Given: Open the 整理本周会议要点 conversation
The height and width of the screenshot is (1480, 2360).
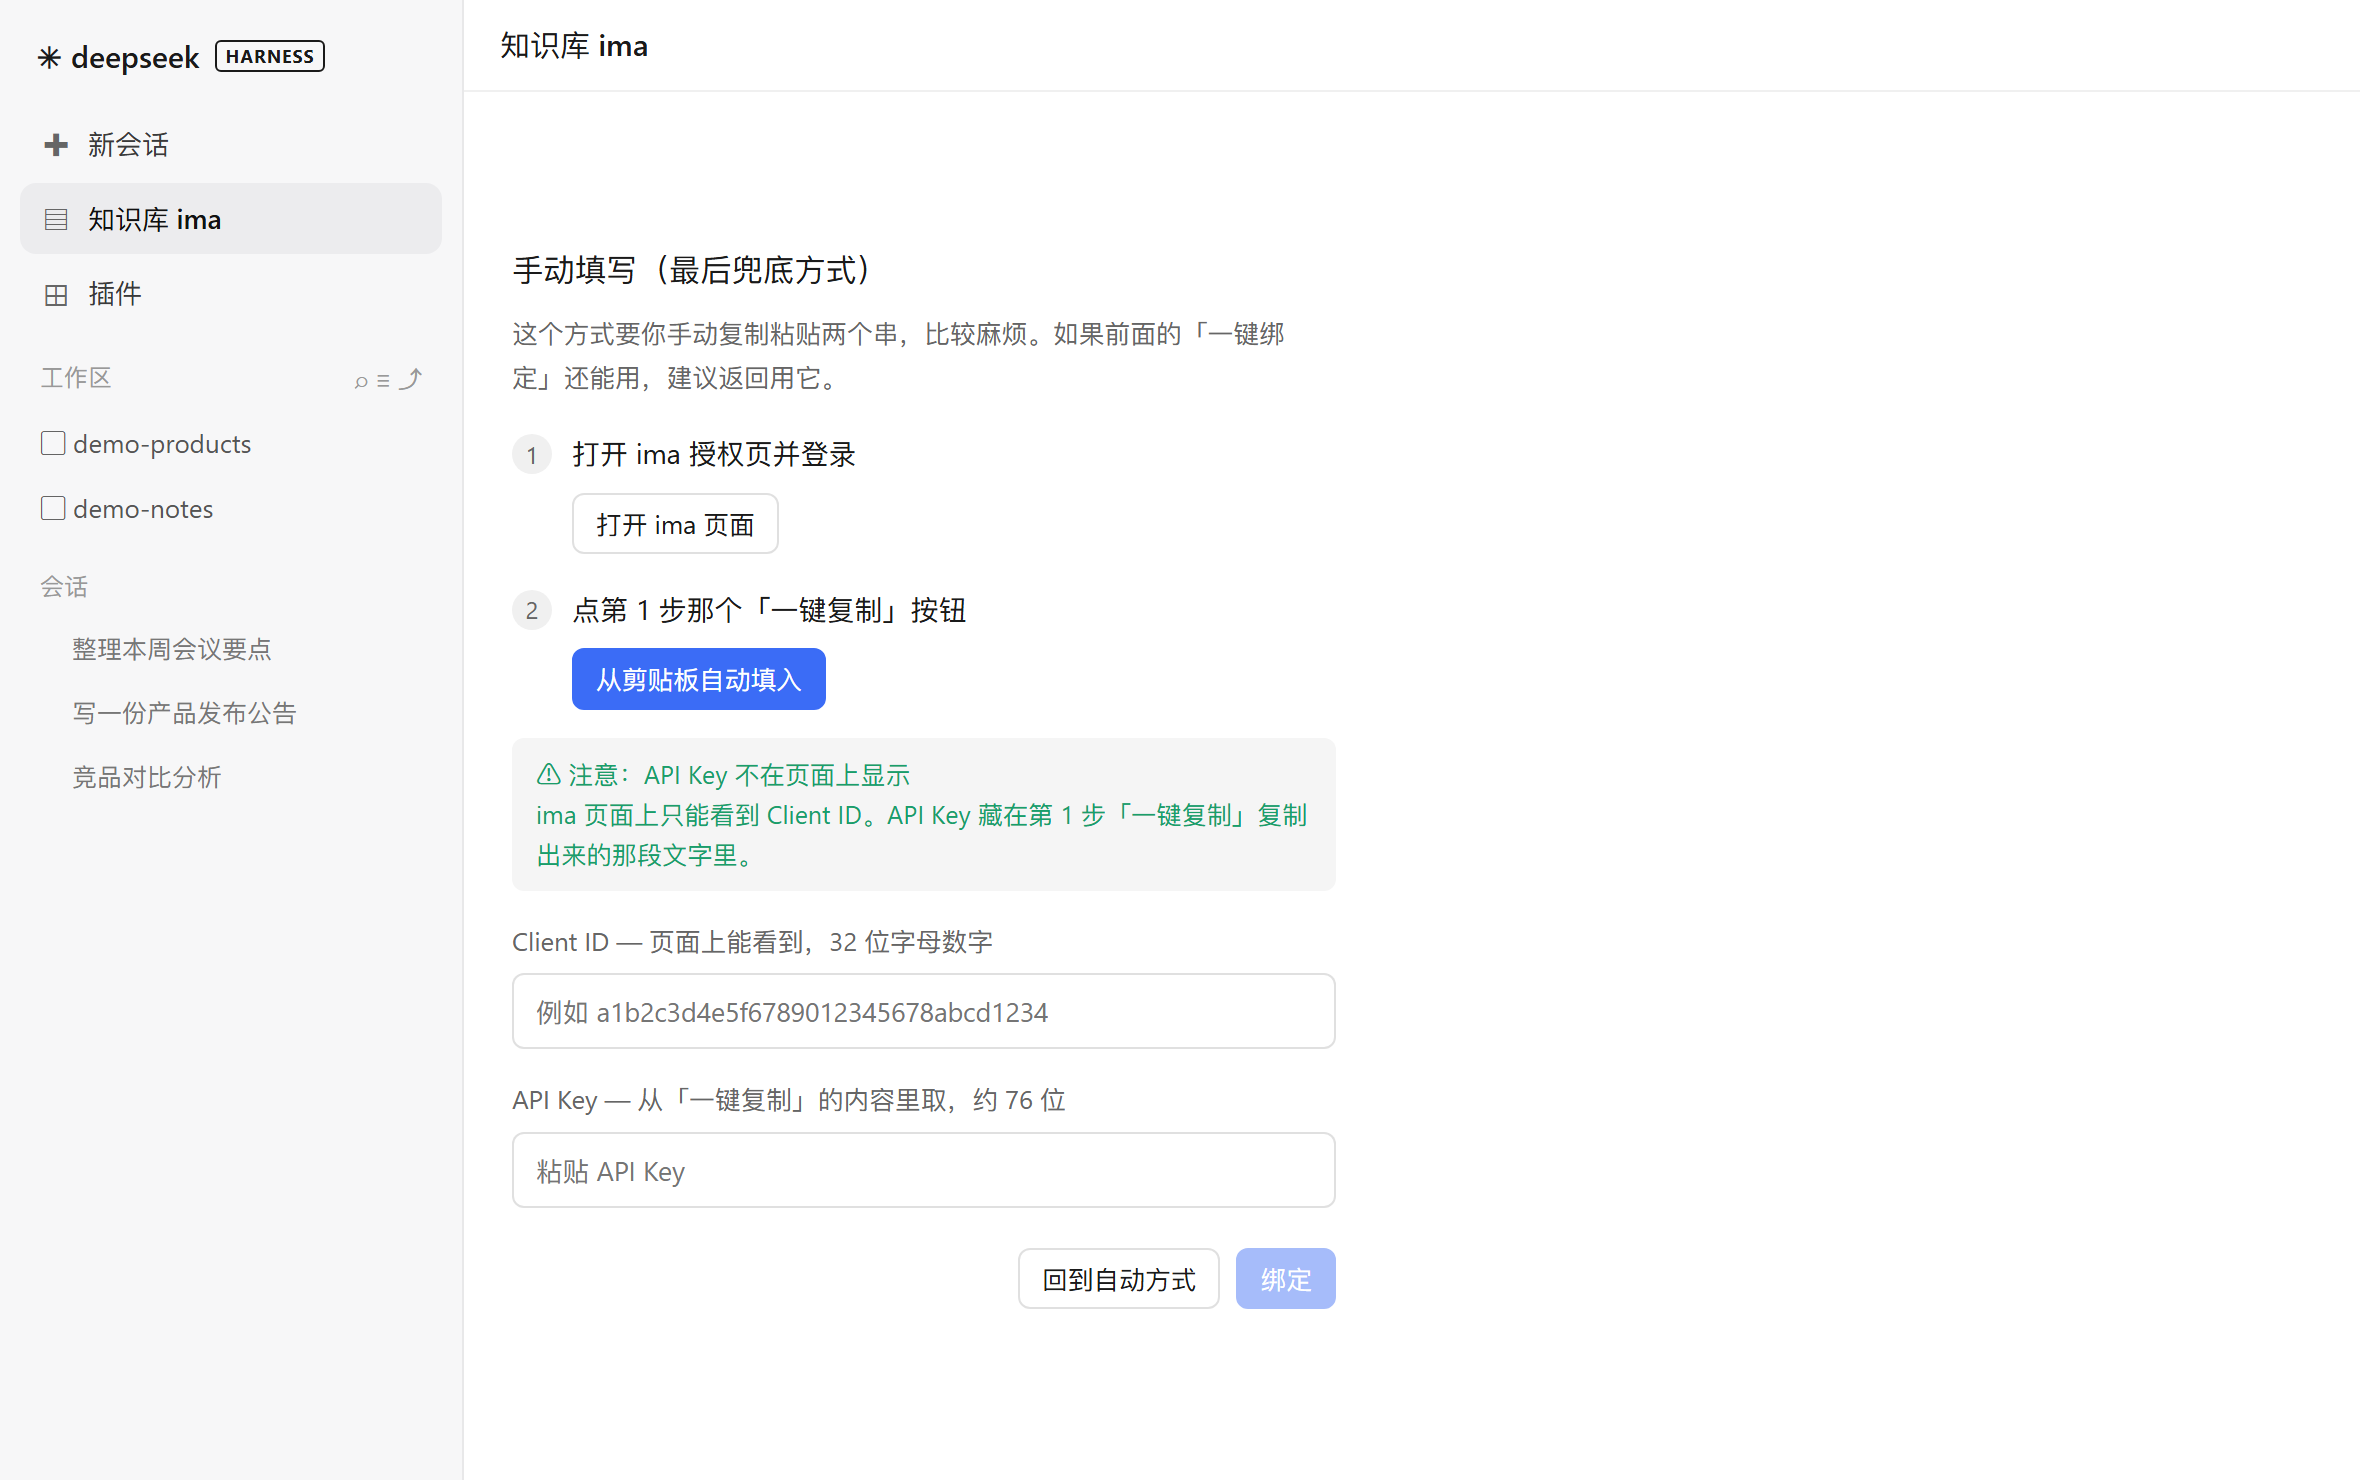Looking at the screenshot, I should (172, 649).
